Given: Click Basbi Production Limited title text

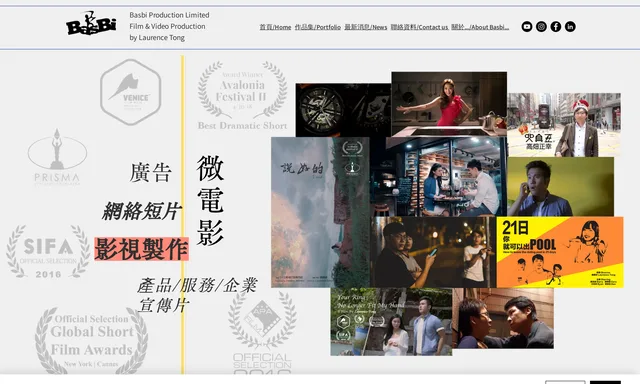Looking at the screenshot, I should tap(169, 15).
